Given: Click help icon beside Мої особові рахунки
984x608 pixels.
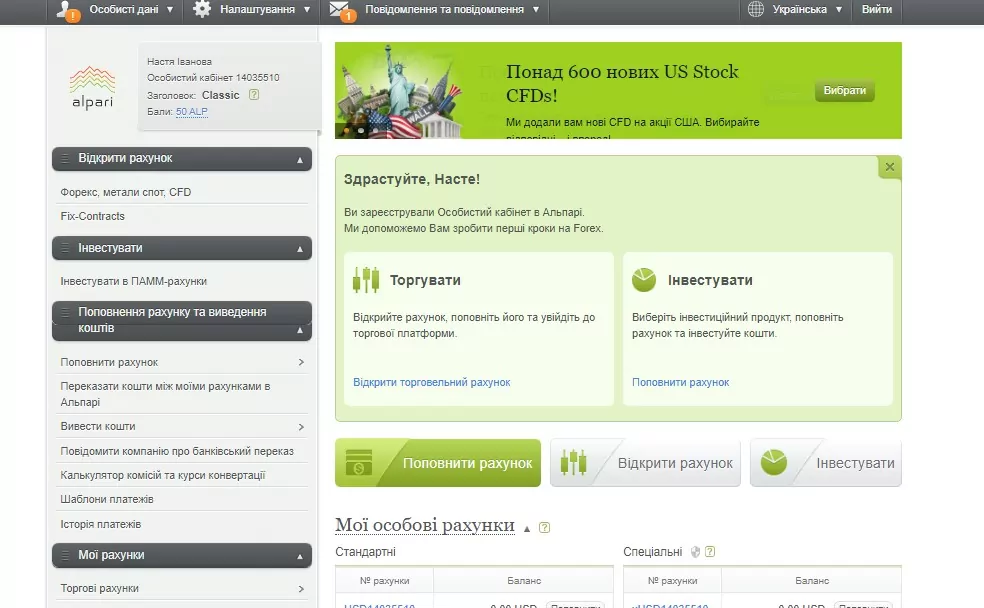Looking at the screenshot, I should pyautogui.click(x=544, y=528).
